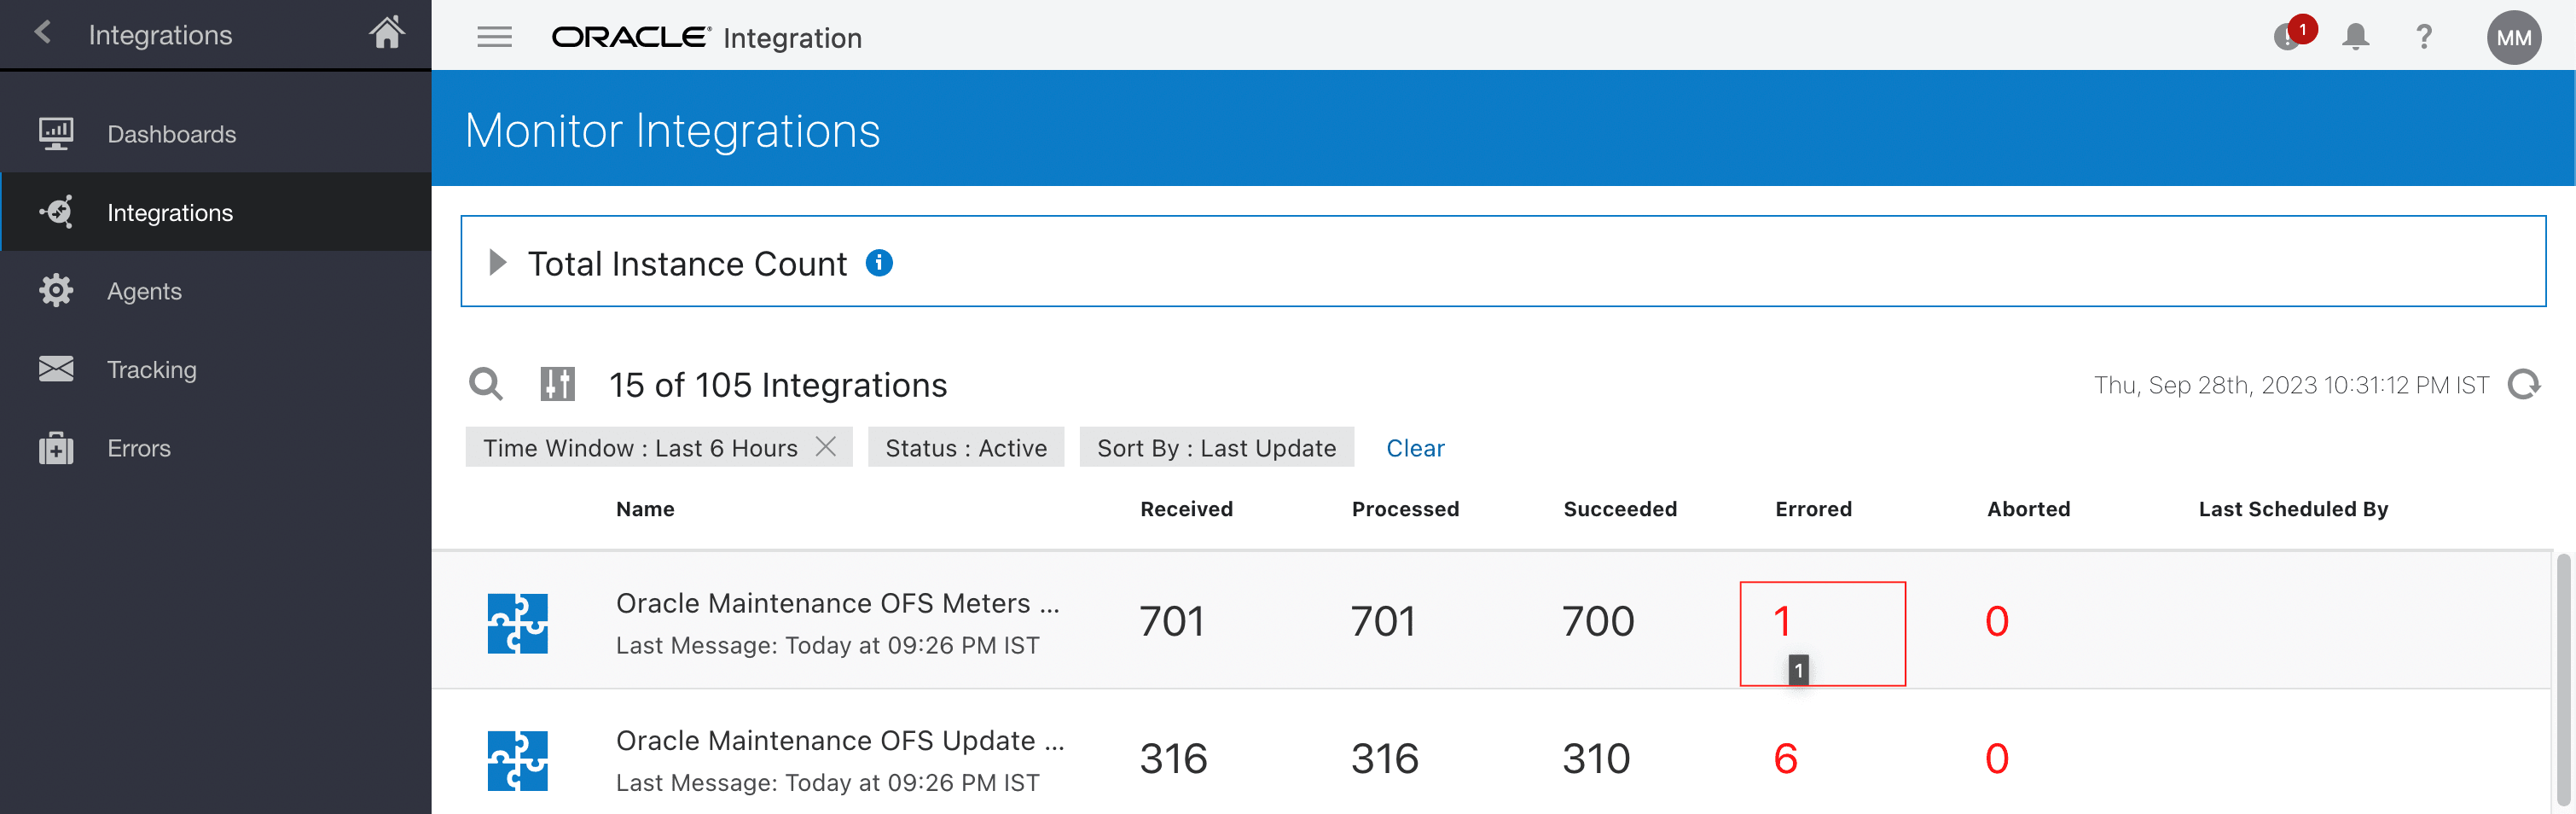Open the home page icon

pyautogui.click(x=387, y=33)
